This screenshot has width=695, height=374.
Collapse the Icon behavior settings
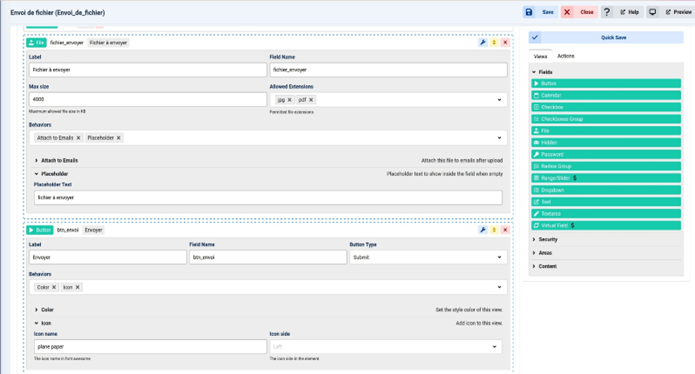pos(43,323)
